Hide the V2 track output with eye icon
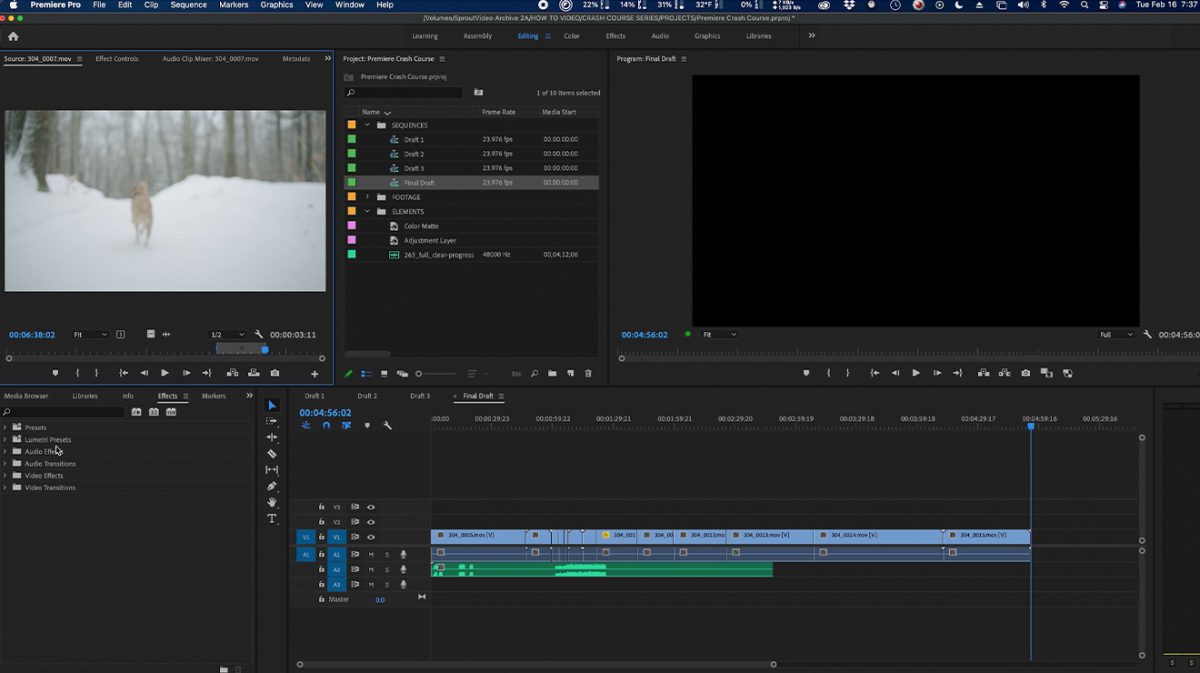Viewport: 1200px width, 673px height. click(x=371, y=522)
